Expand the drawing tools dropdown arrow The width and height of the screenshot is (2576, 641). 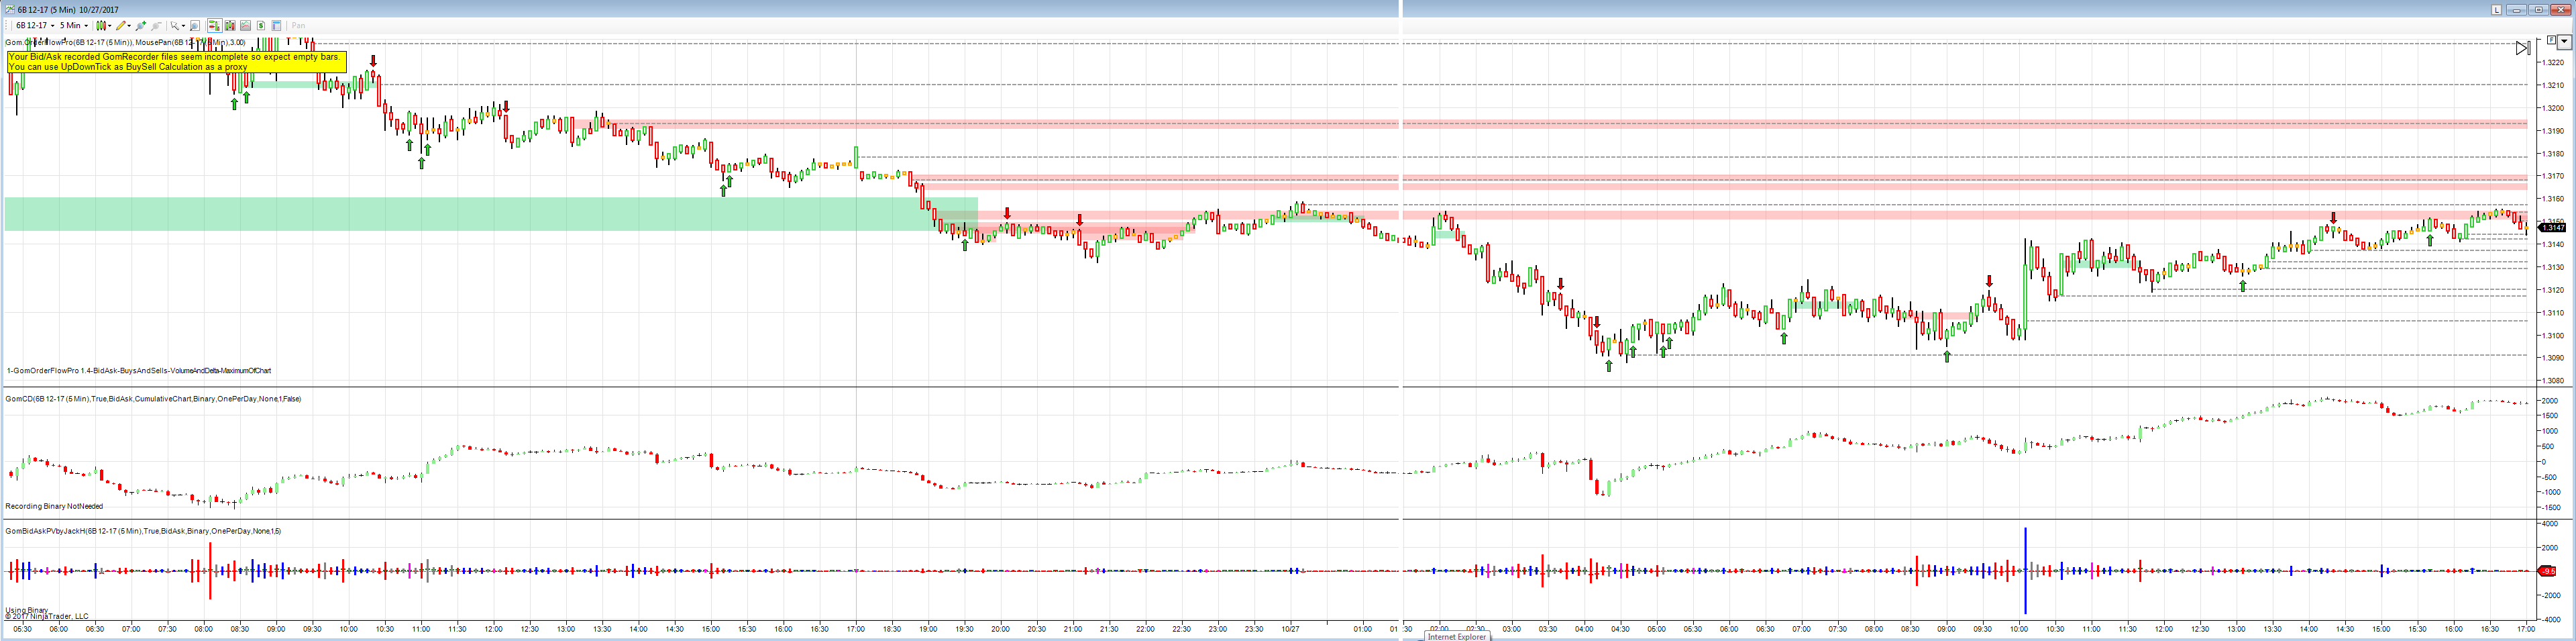click(129, 26)
